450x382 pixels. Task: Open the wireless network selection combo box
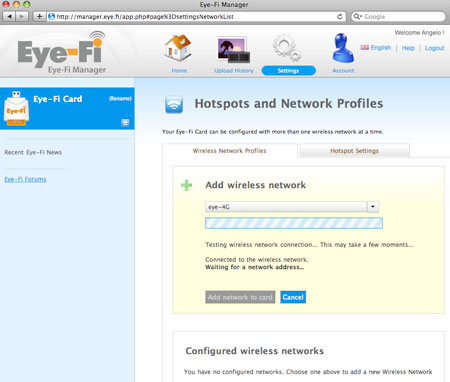click(292, 207)
